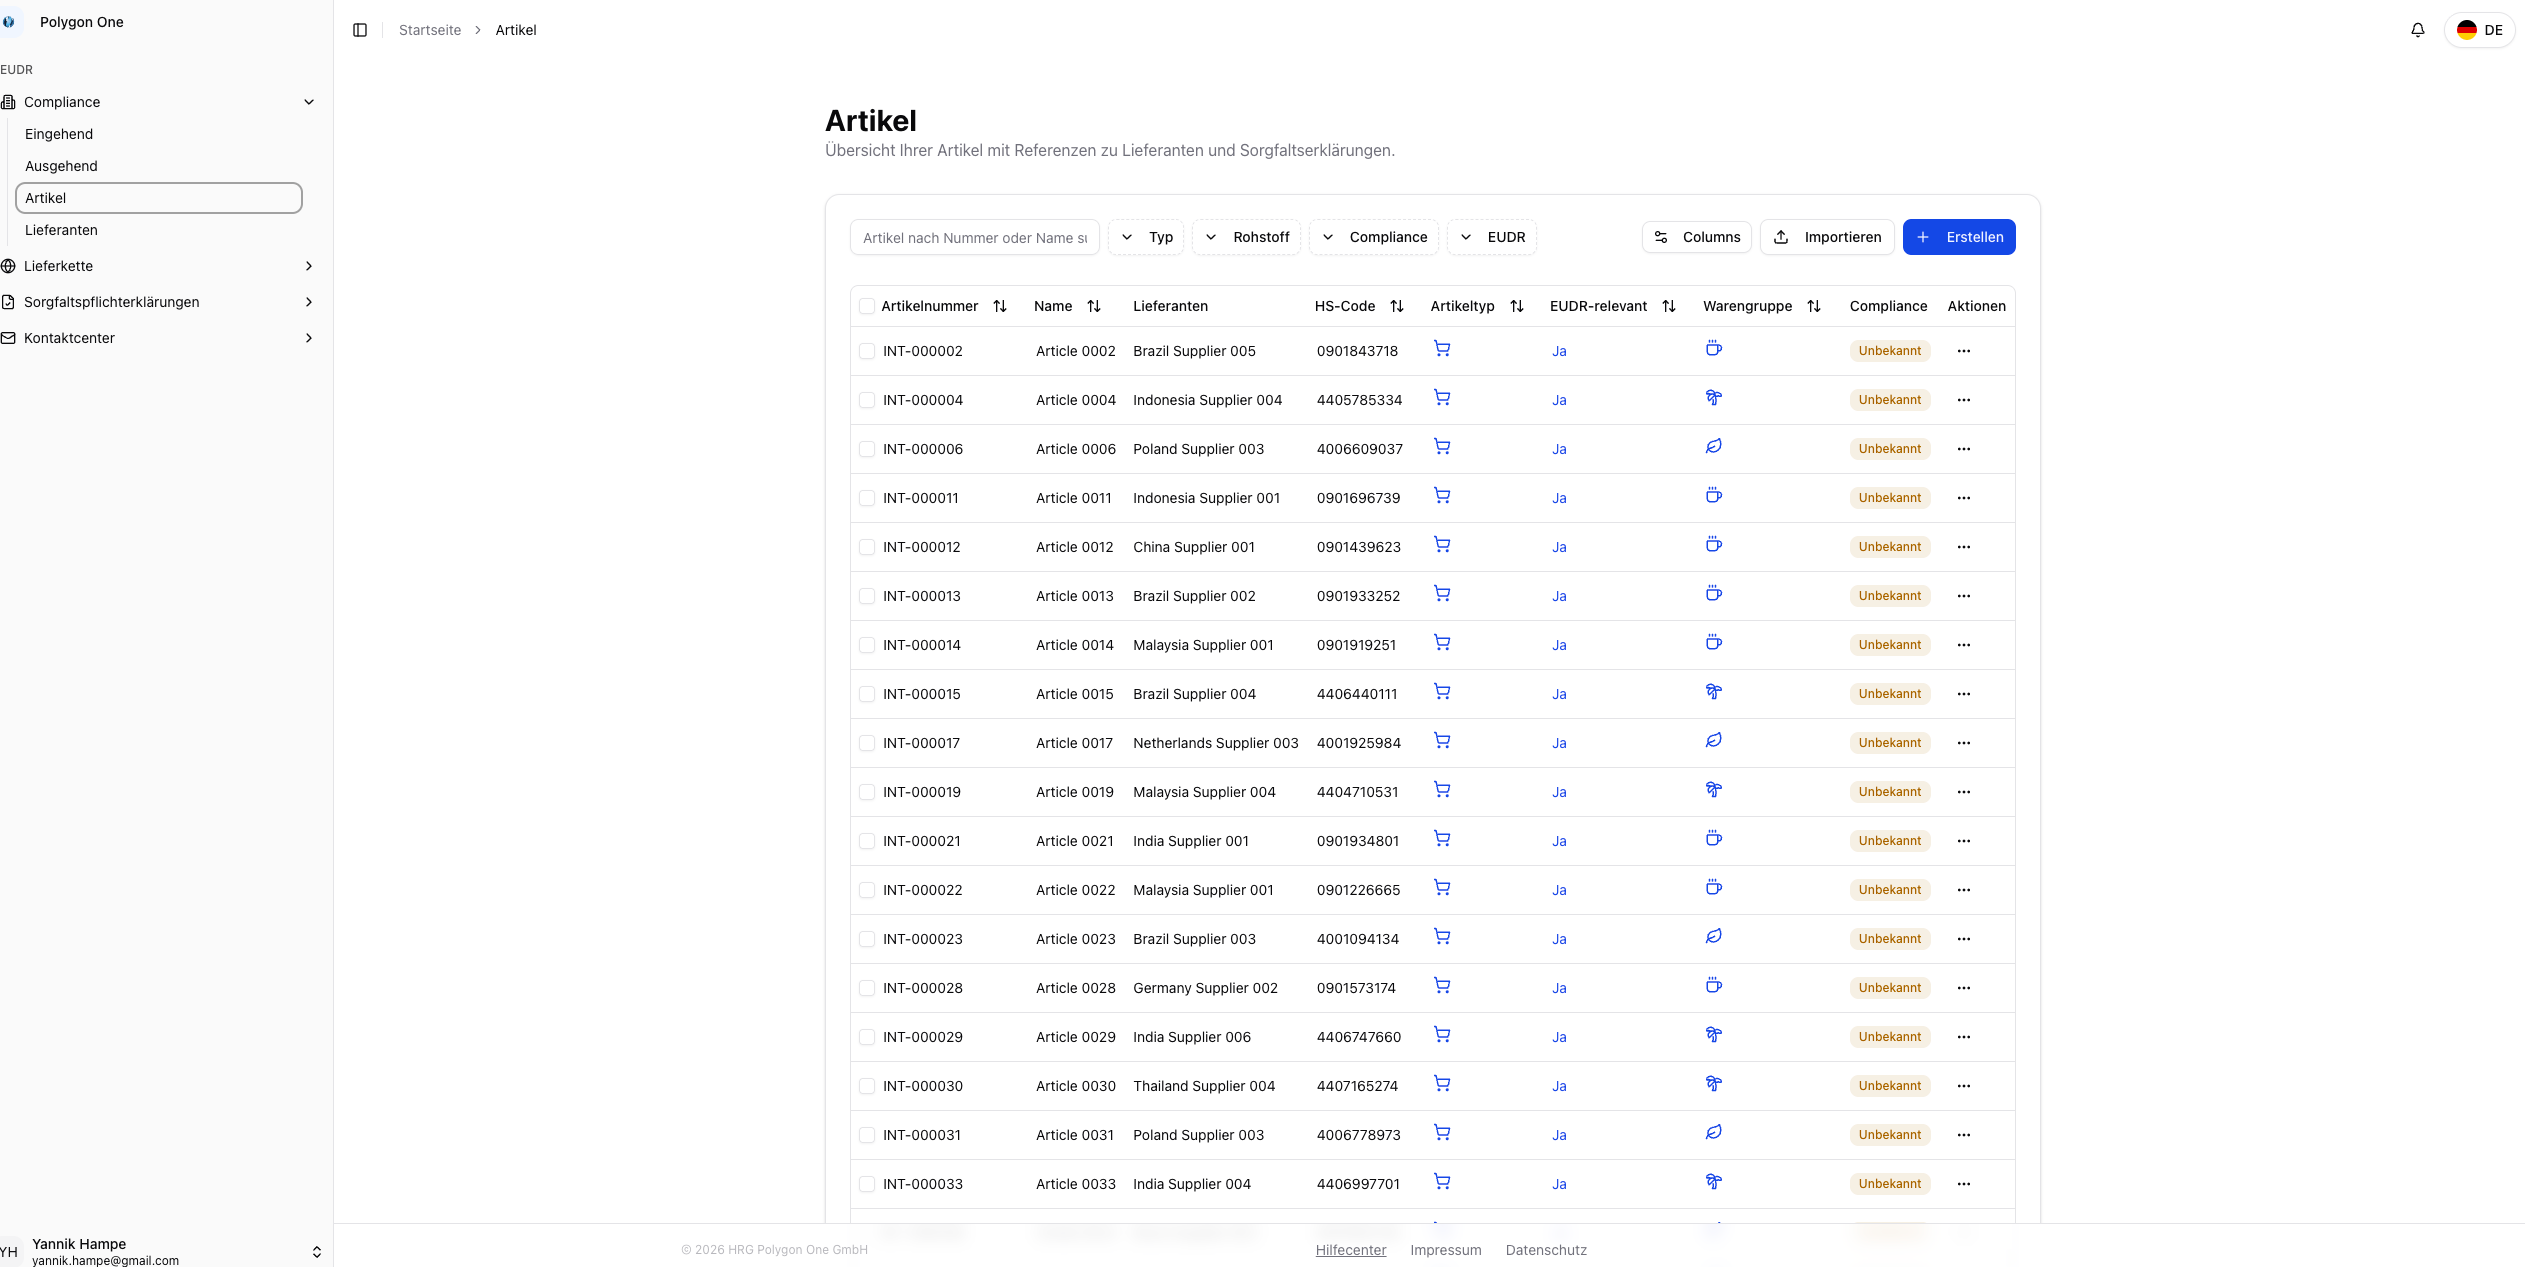Click coffee cup Warengruppe icon for INT-000011
2525x1267 pixels.
click(x=1713, y=496)
